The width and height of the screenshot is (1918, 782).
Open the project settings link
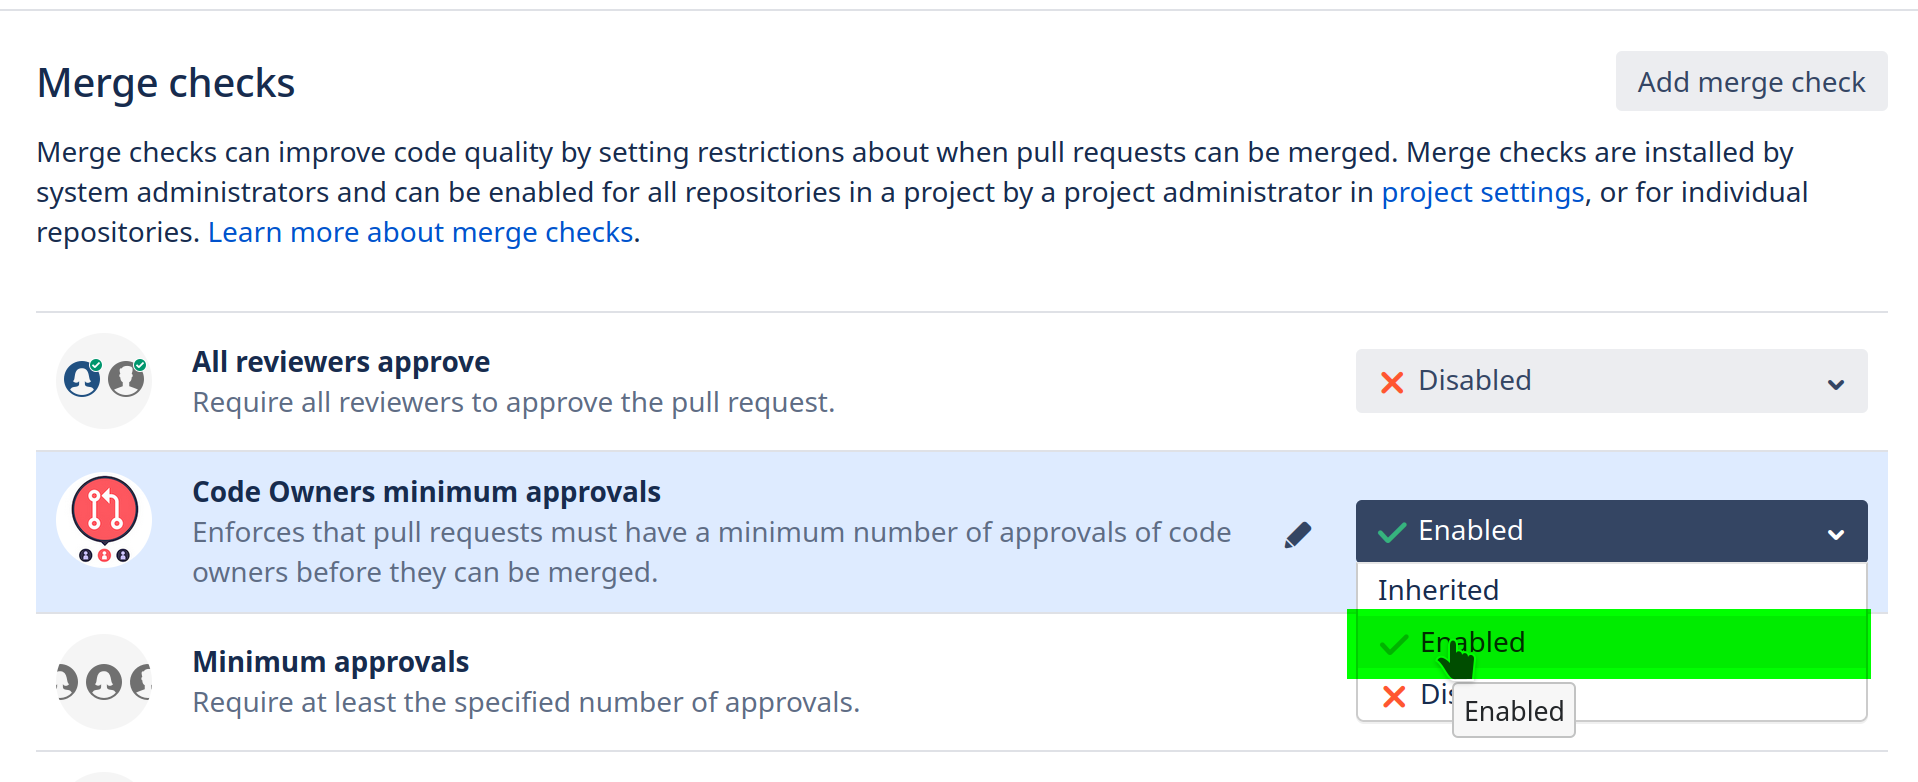click(1481, 192)
